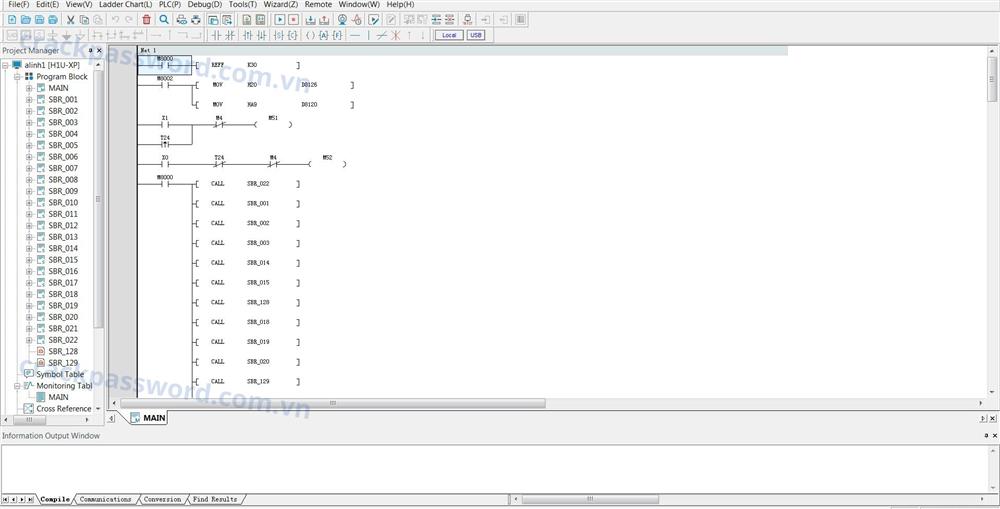Click the Save icon in the toolbar
Screen dimensions: 1000x509
tap(39, 20)
